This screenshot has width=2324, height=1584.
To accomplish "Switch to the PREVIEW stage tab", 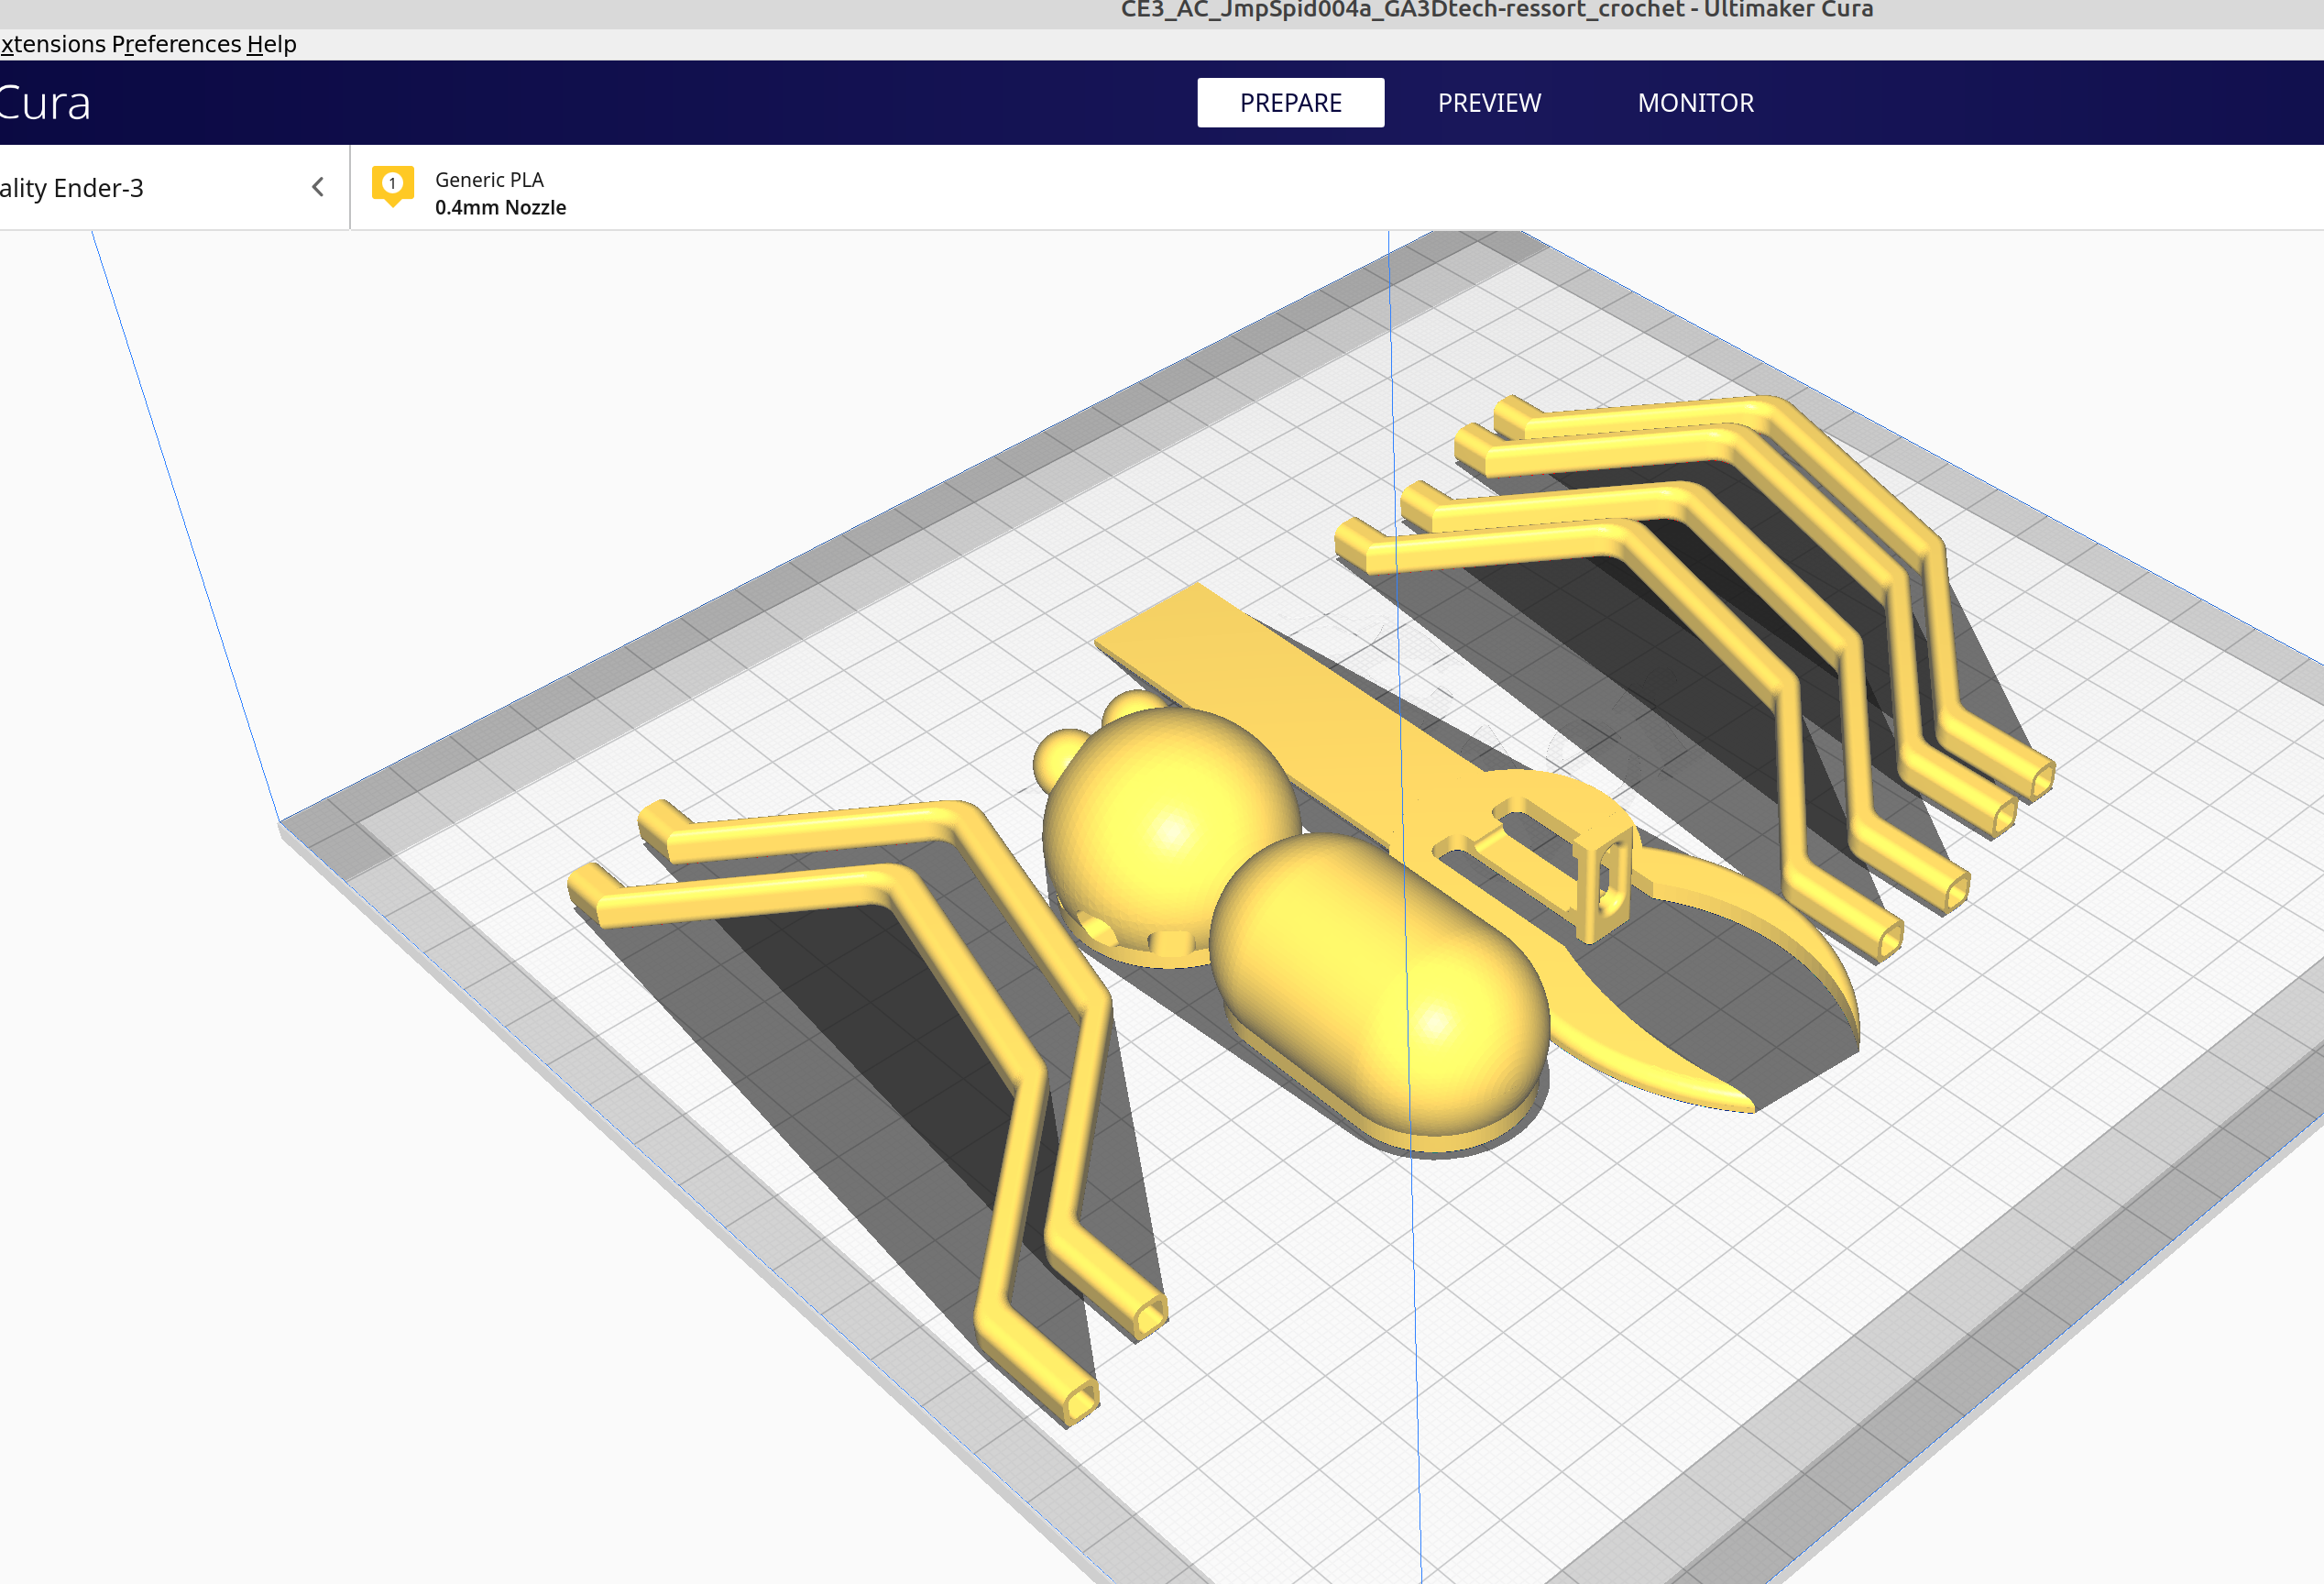I will click(1488, 103).
